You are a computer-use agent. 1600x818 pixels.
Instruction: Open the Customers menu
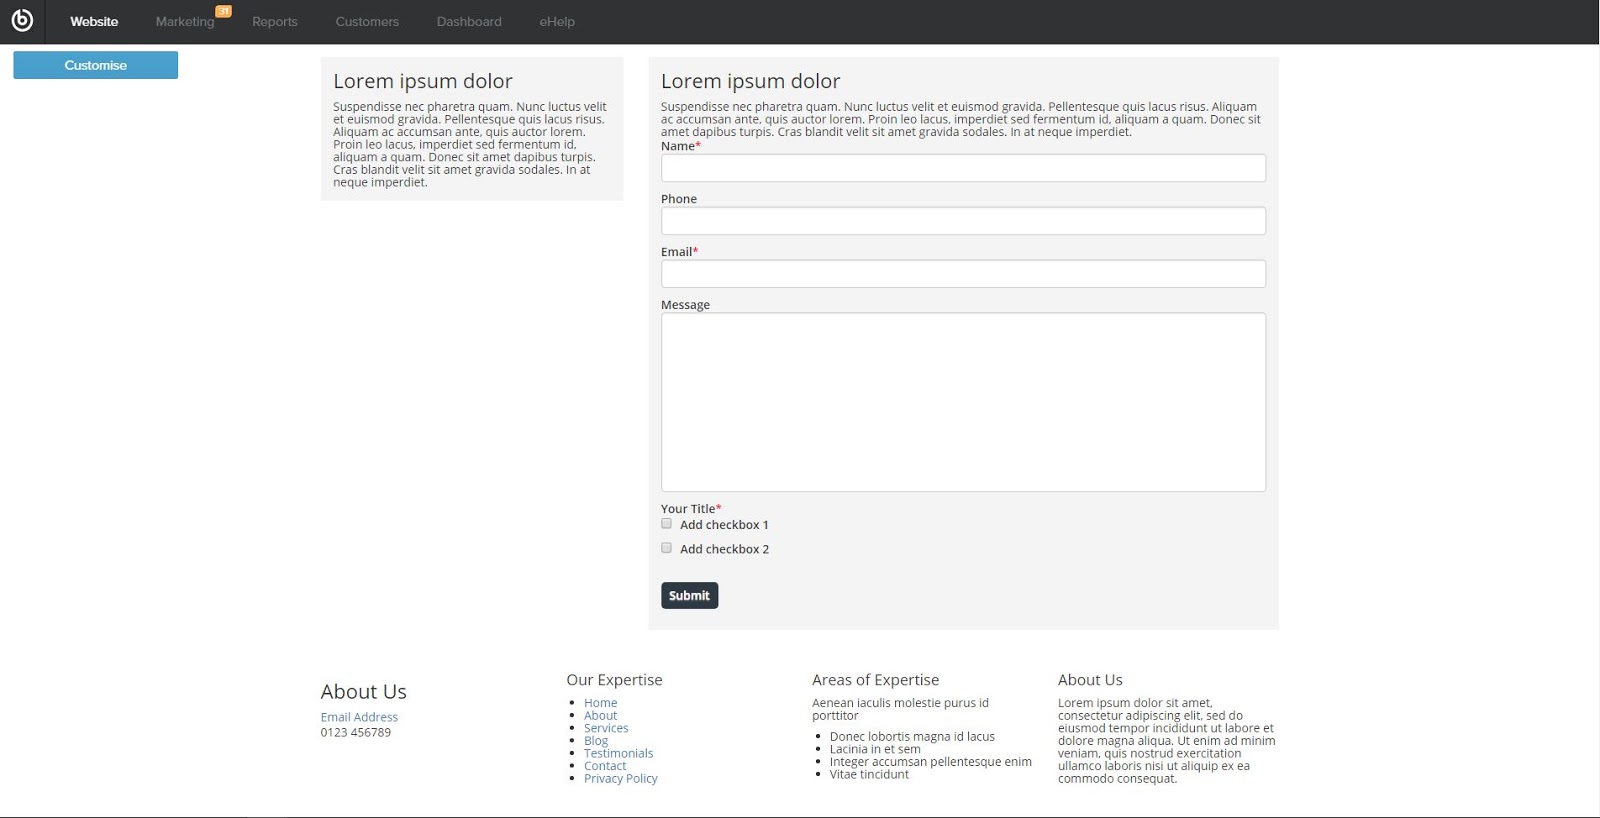point(367,21)
